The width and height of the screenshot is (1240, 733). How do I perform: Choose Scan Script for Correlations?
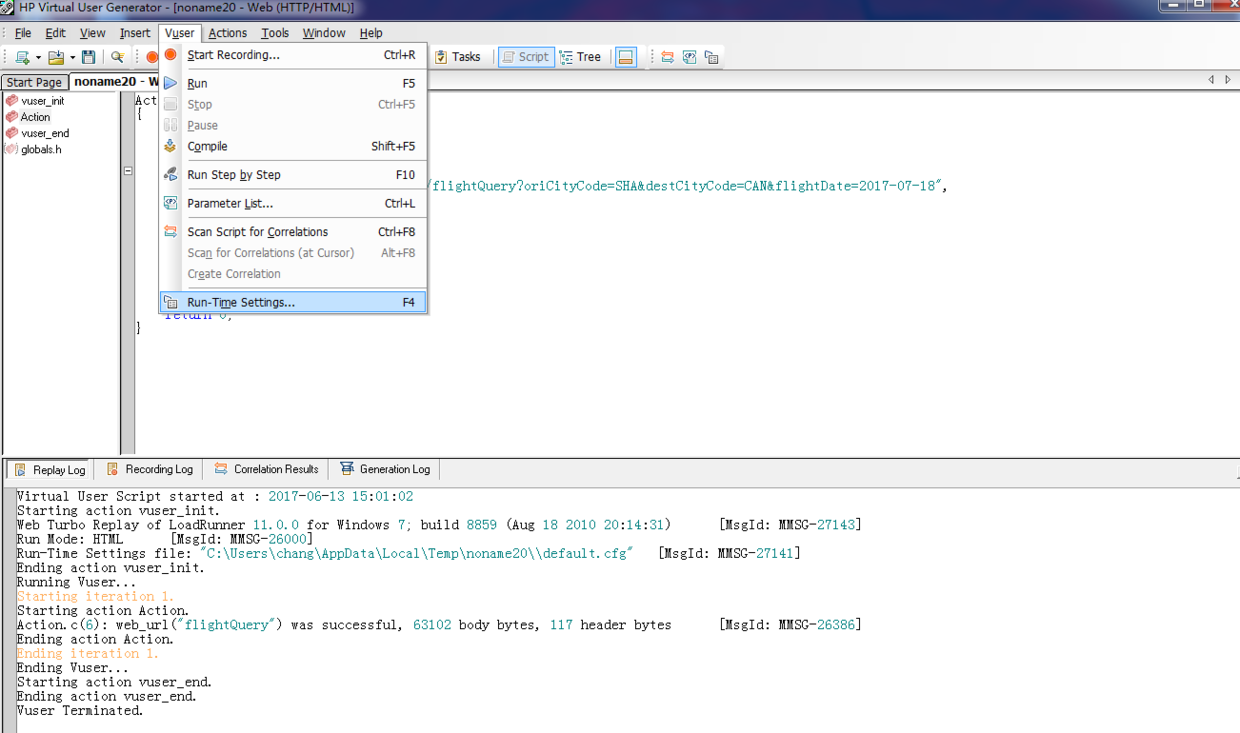[x=293, y=231]
